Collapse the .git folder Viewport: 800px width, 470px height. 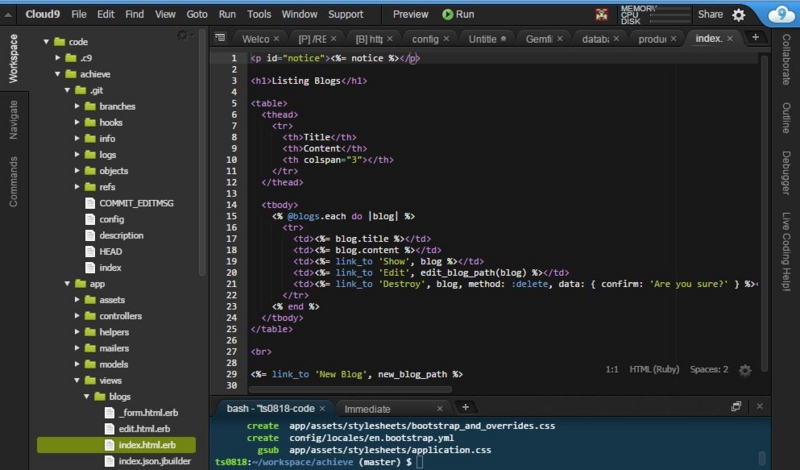click(67, 90)
